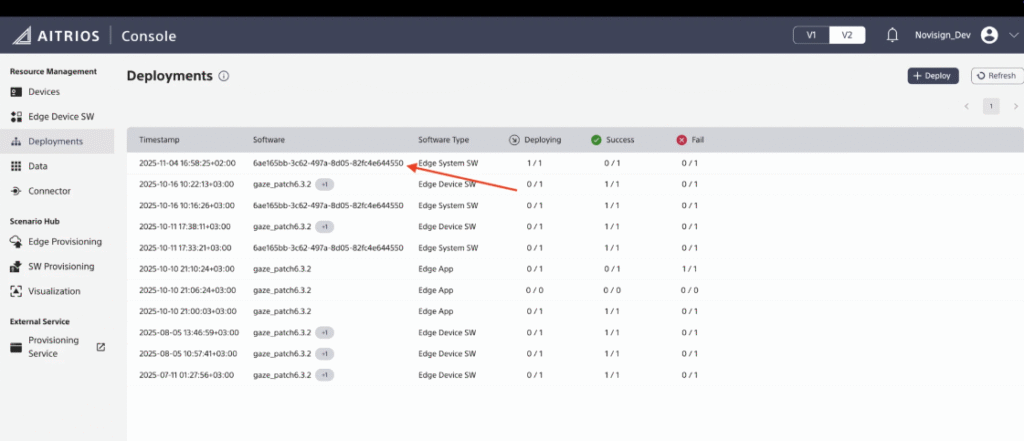Click the Deploy button
The width and height of the screenshot is (1024, 441).
pos(932,76)
